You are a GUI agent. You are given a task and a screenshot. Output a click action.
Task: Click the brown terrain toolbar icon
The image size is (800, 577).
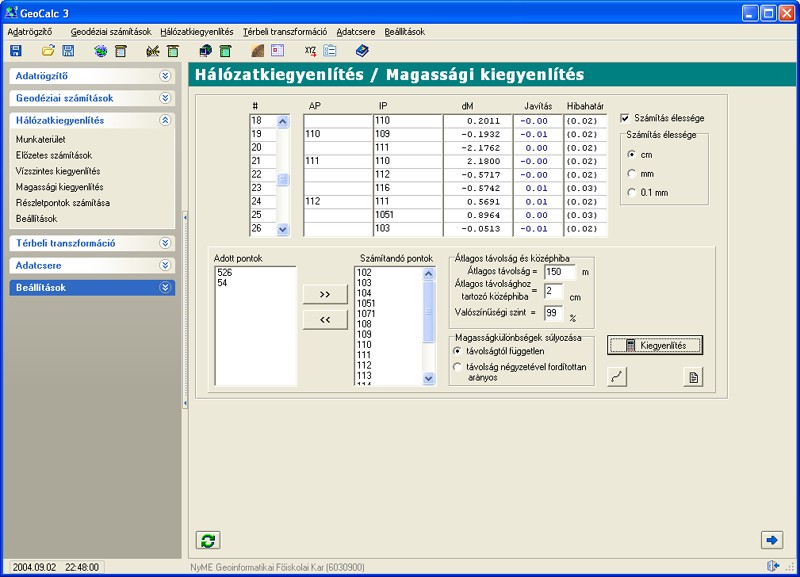coord(258,51)
